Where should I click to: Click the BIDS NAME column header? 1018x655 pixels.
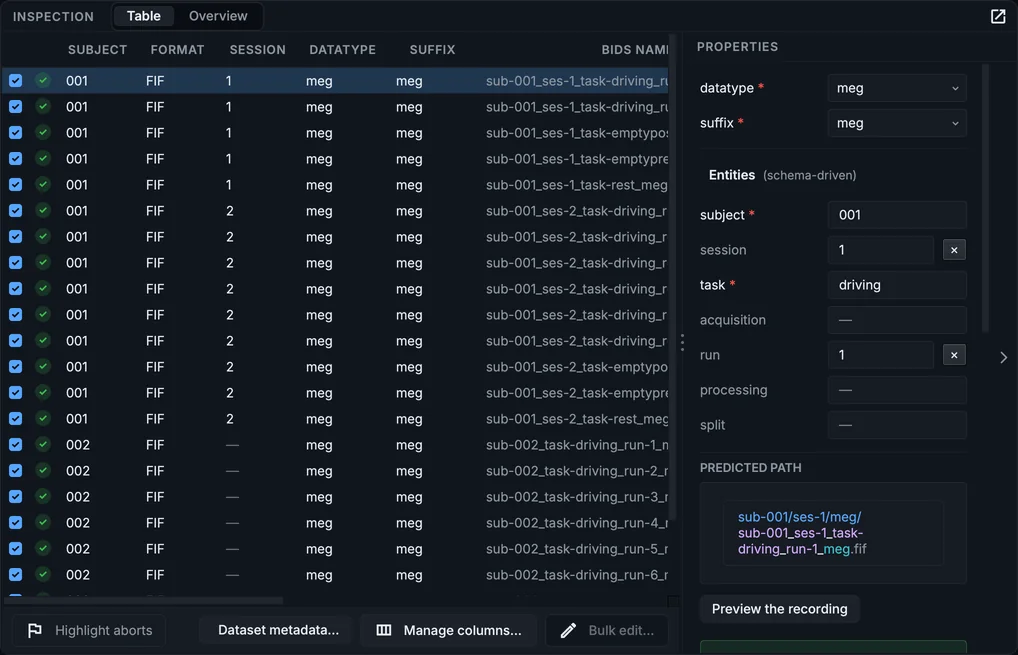click(634, 50)
